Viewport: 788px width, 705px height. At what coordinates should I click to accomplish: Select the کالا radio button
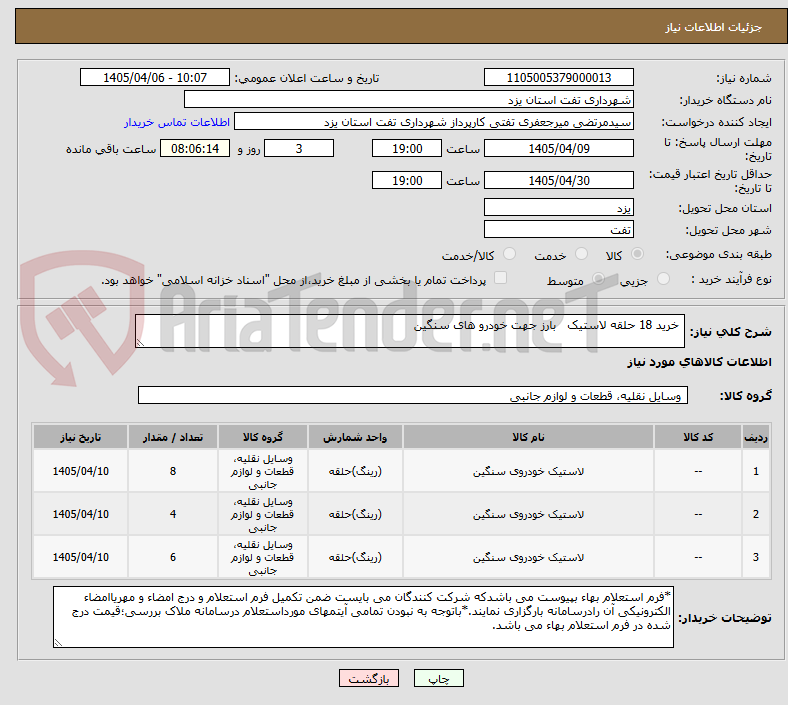637,254
